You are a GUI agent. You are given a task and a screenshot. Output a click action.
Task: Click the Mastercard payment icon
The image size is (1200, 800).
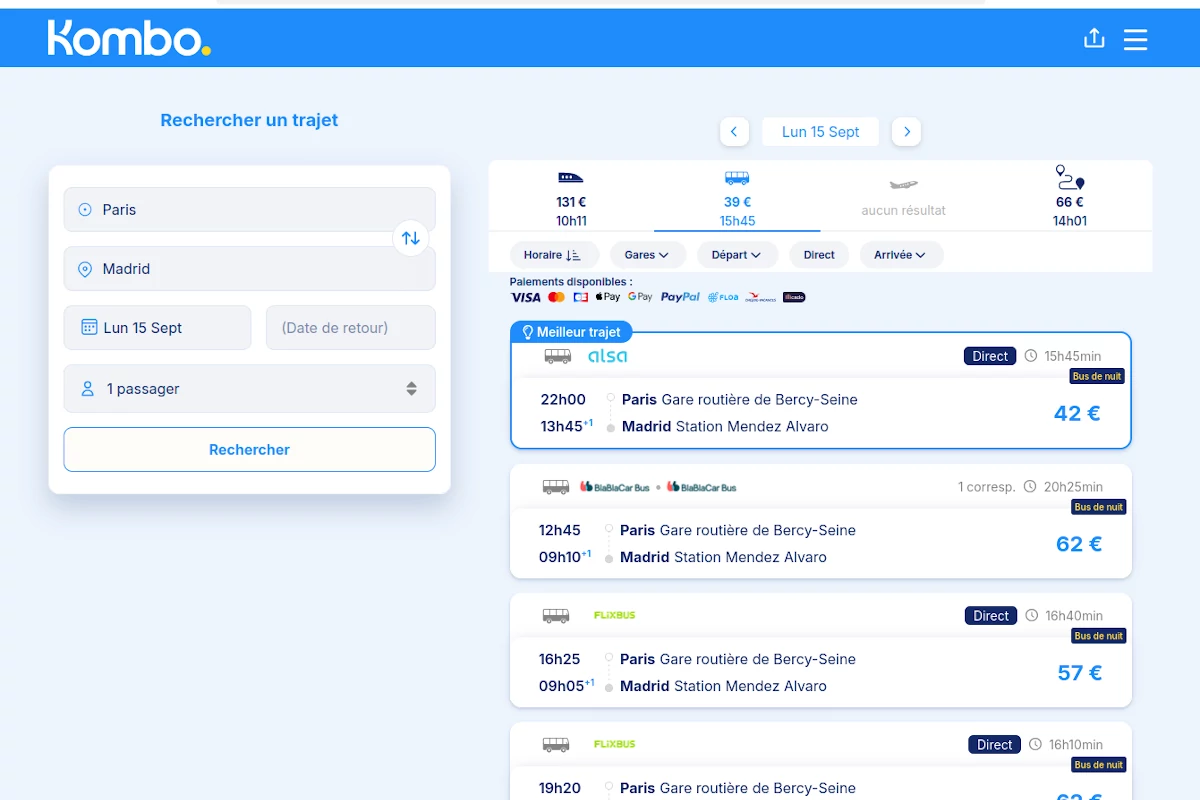pyautogui.click(x=556, y=297)
